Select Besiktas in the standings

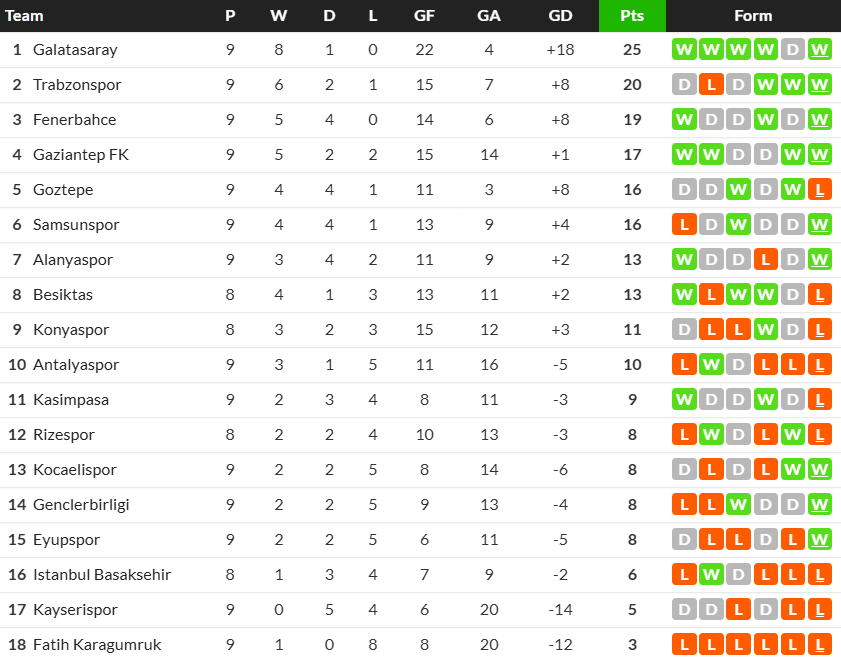(x=63, y=295)
